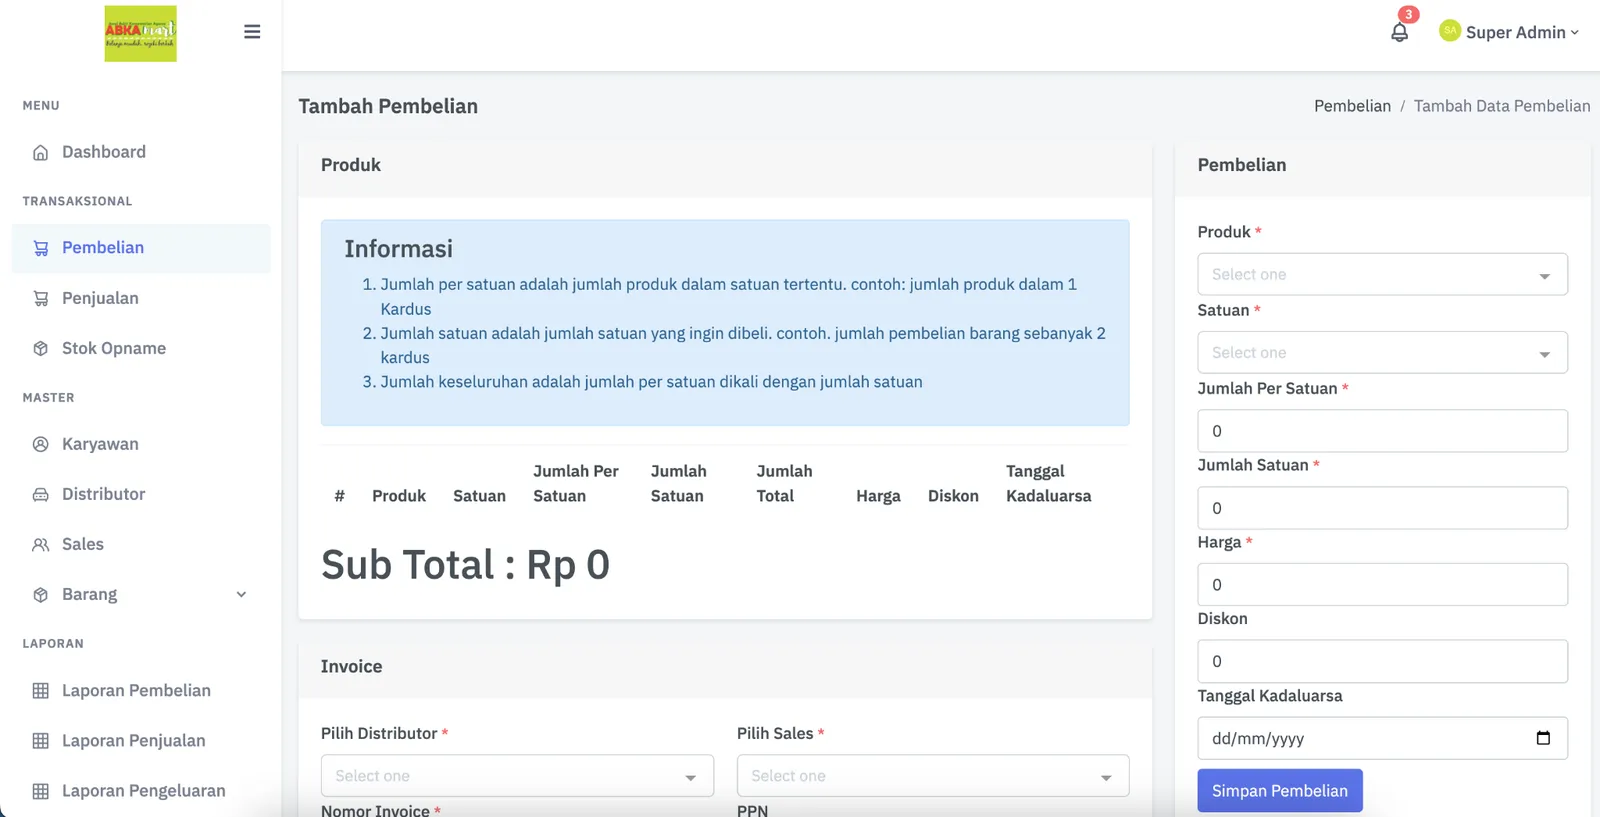This screenshot has height=817, width=1600.
Task: Open Karyawan menu item
Action: 141,444
